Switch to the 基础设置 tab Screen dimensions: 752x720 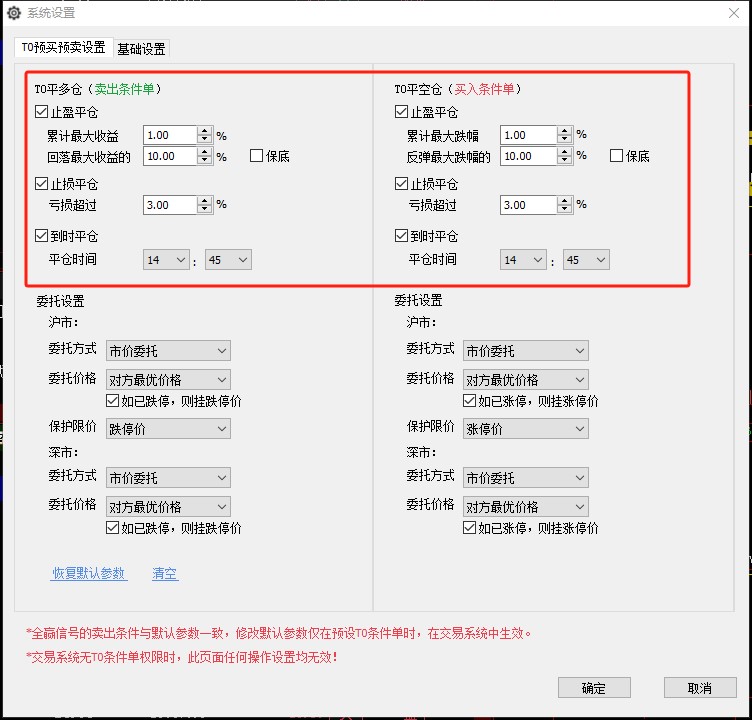click(x=142, y=48)
